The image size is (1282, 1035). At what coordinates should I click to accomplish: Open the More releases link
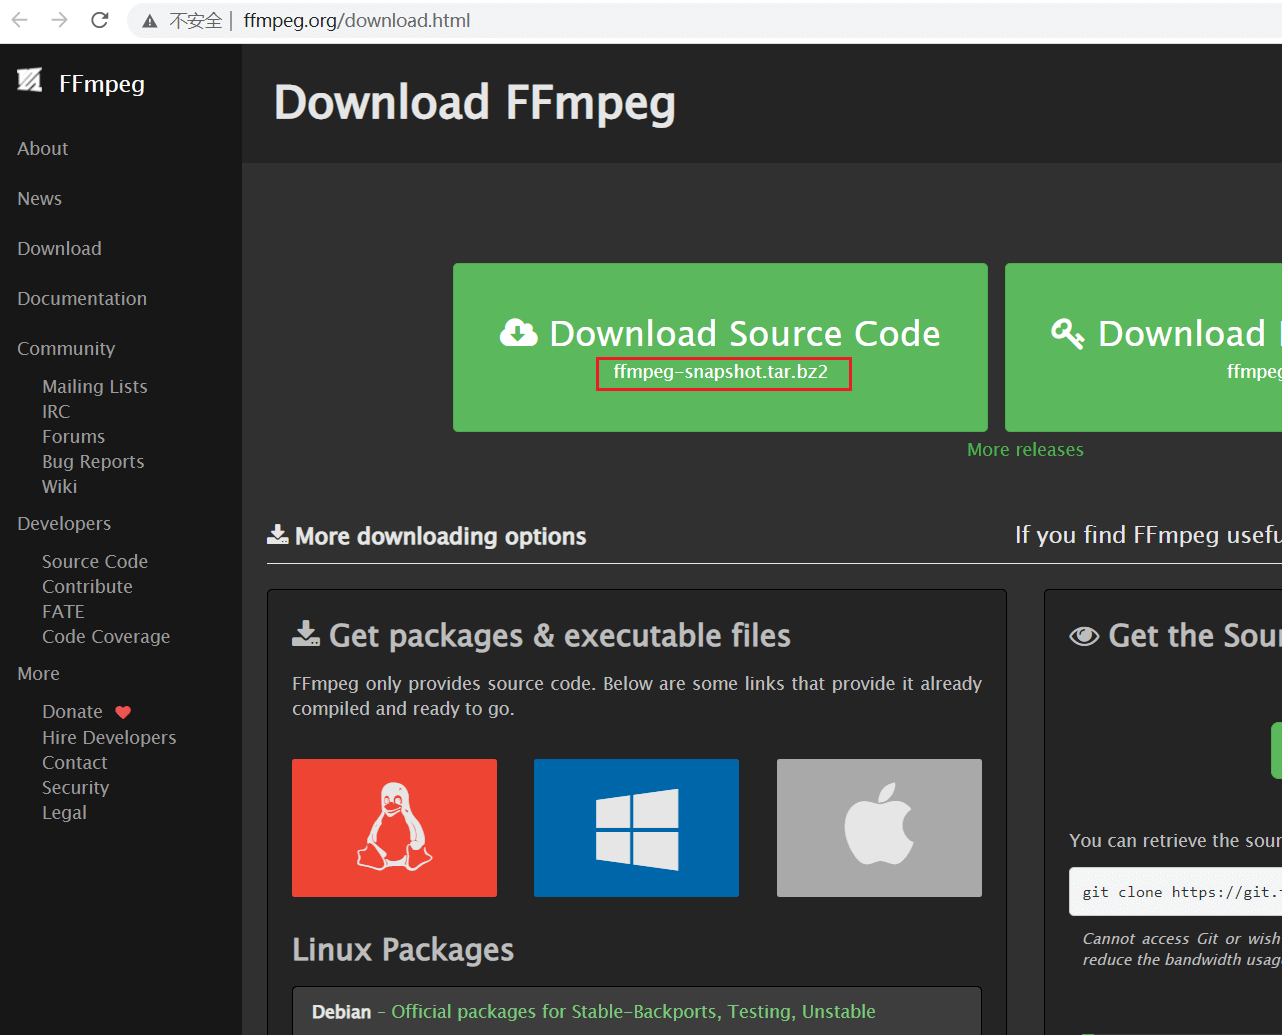point(1025,450)
